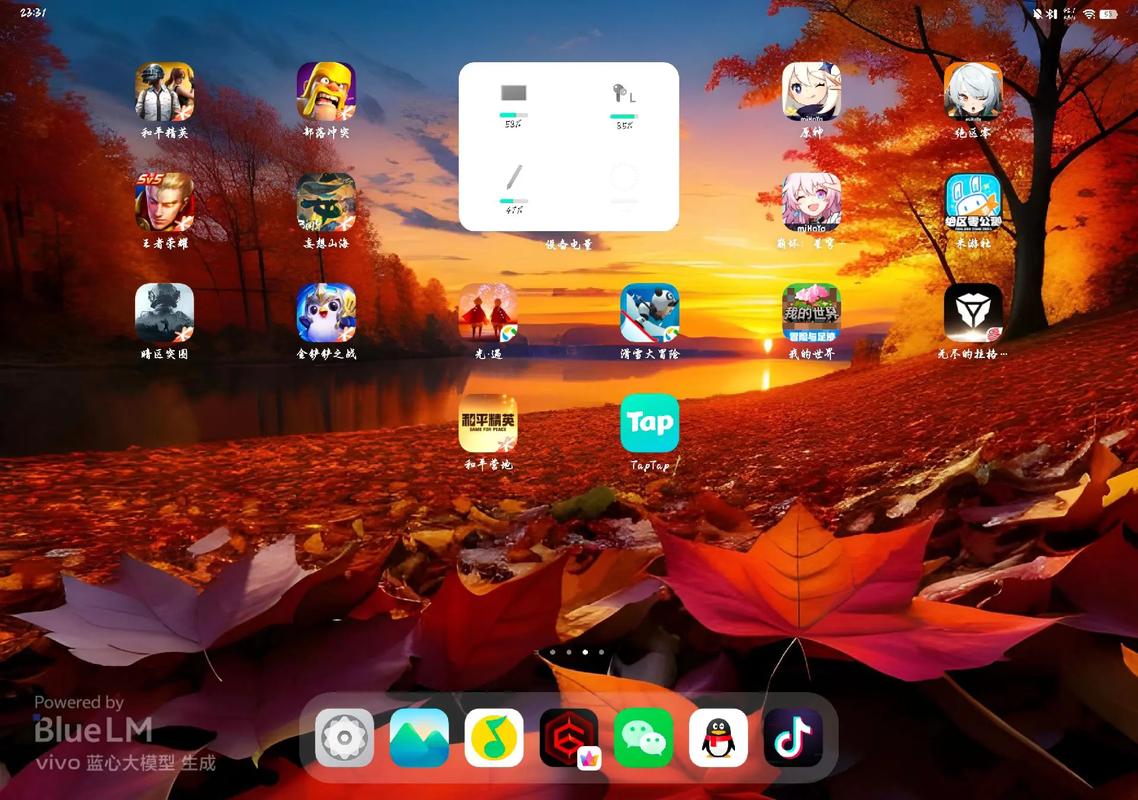Launch 我的世界 (Minecraft)
Image resolution: width=1138 pixels, height=800 pixels.
point(811,312)
